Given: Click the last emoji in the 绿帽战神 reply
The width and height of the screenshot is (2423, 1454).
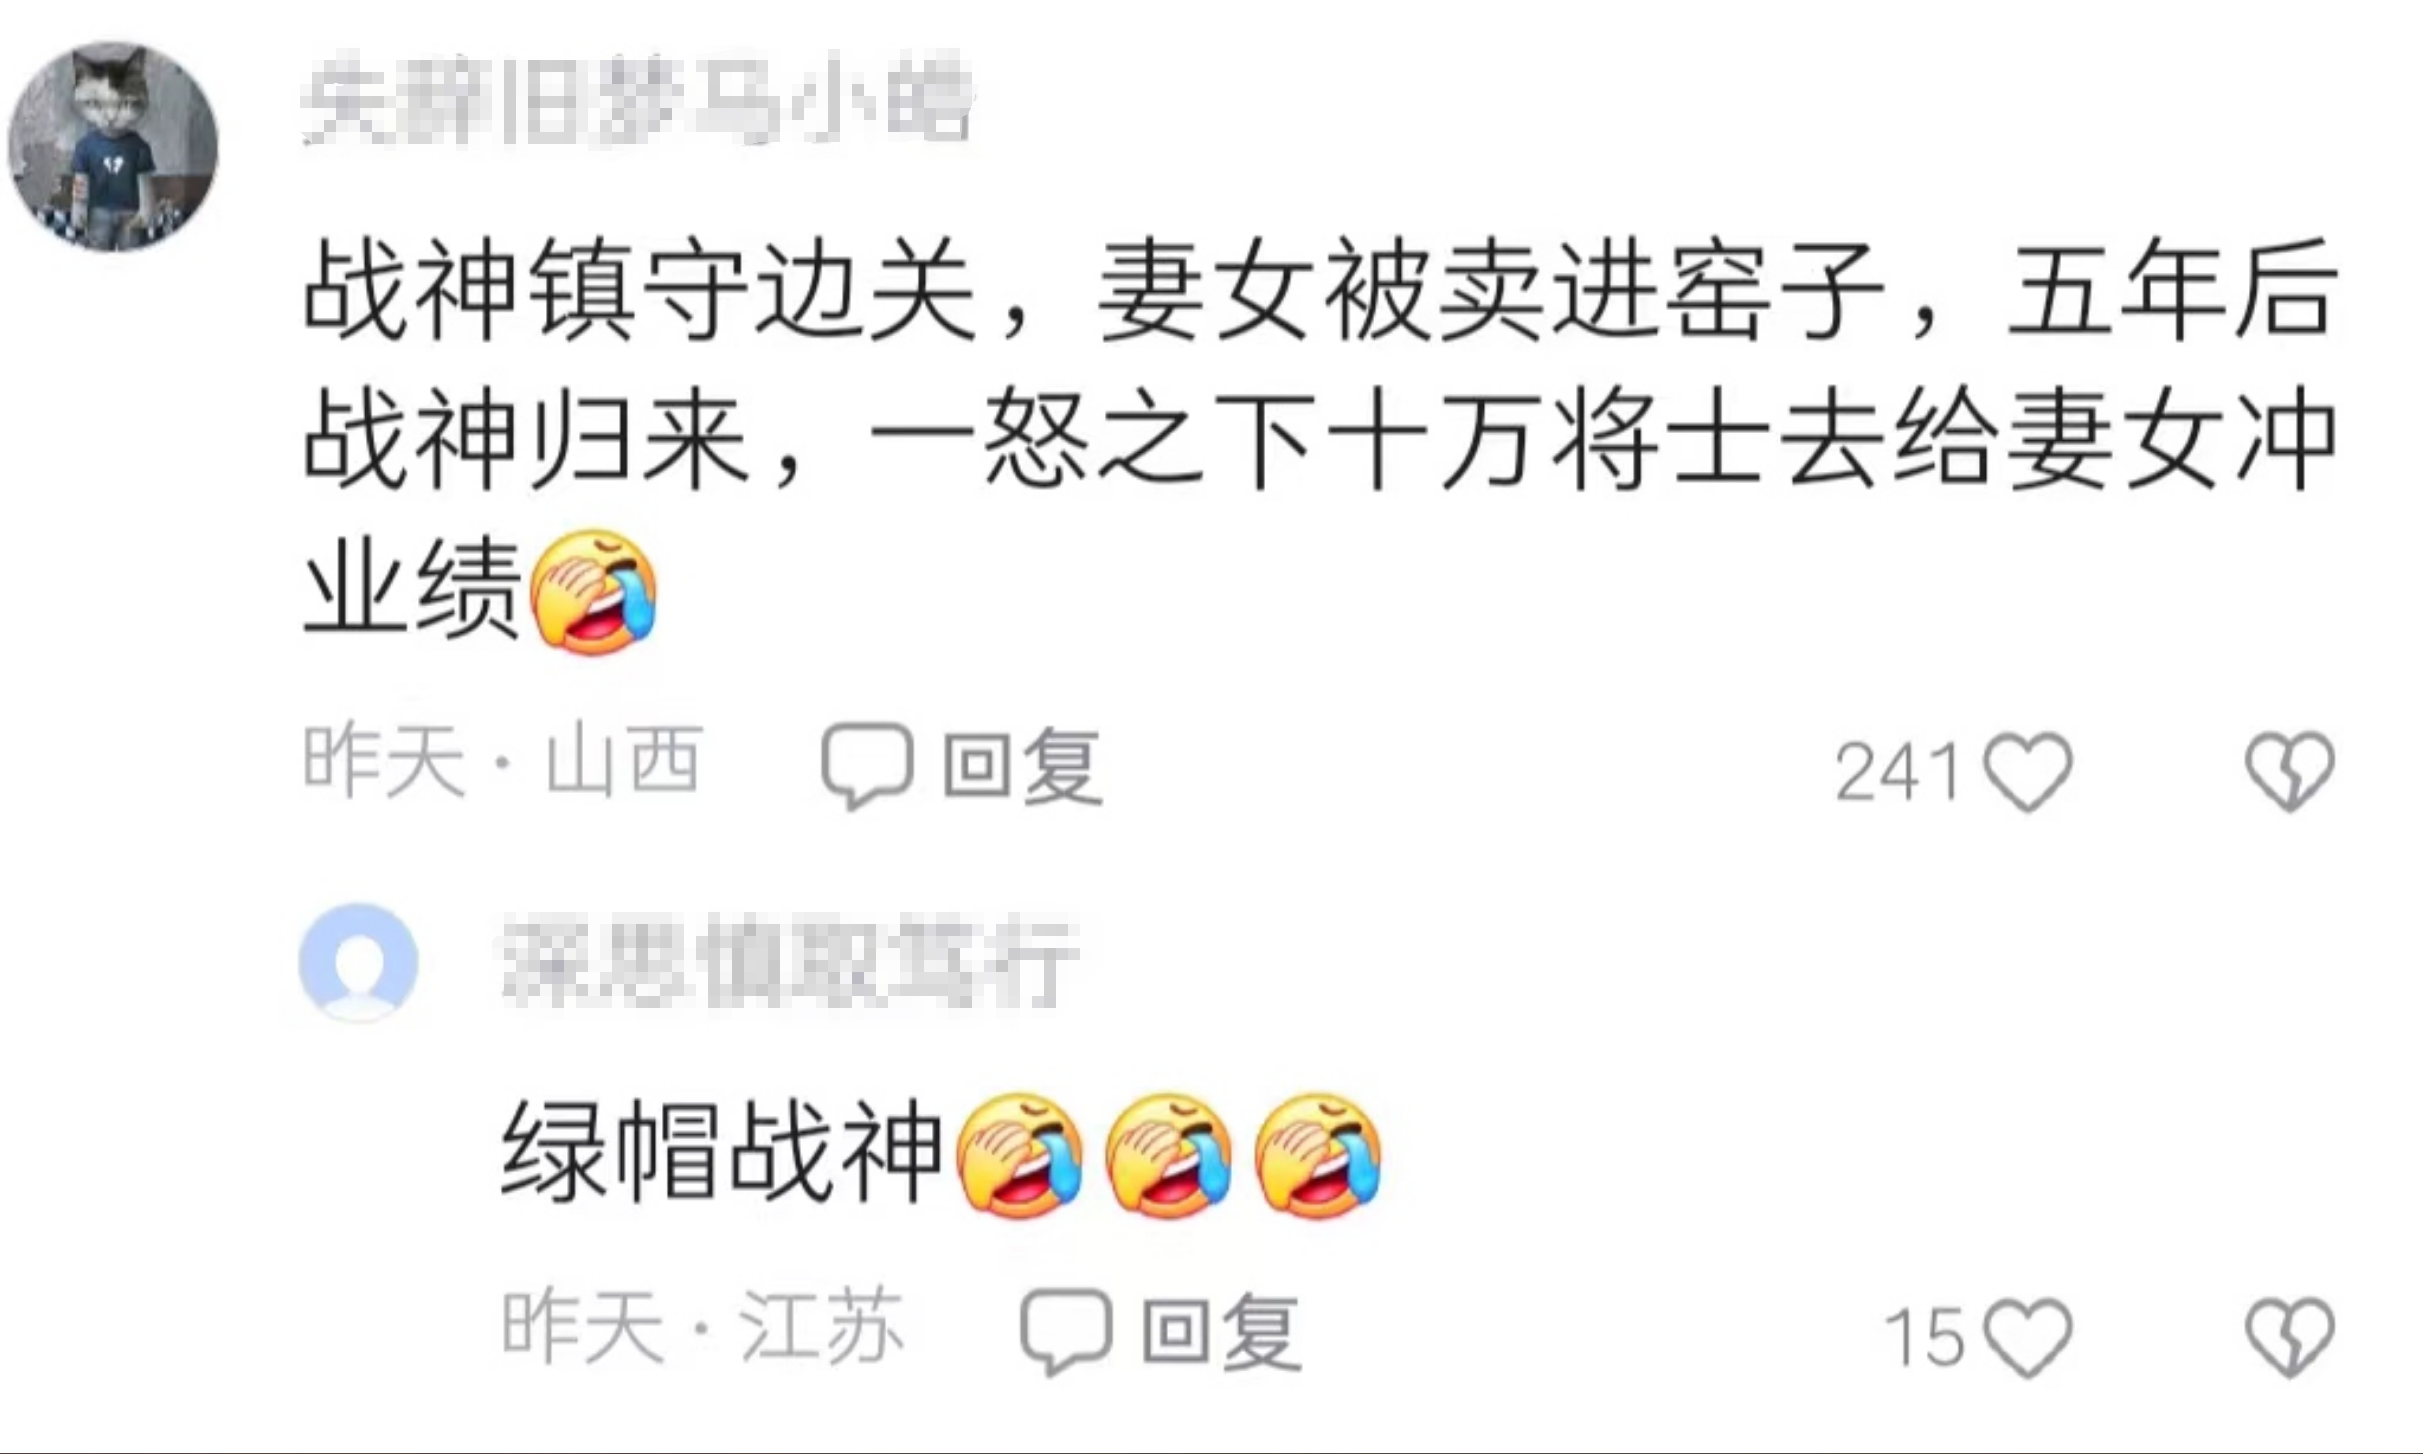Looking at the screenshot, I should [x=1318, y=1154].
